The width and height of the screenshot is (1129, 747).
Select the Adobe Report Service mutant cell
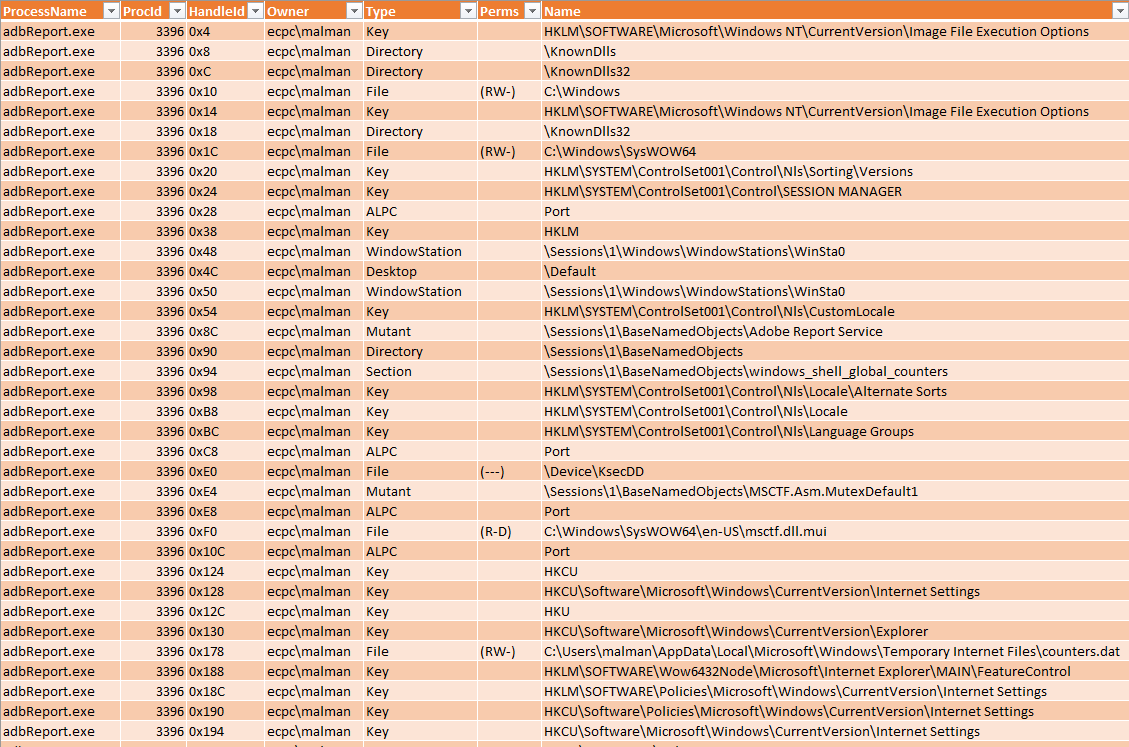(x=835, y=331)
